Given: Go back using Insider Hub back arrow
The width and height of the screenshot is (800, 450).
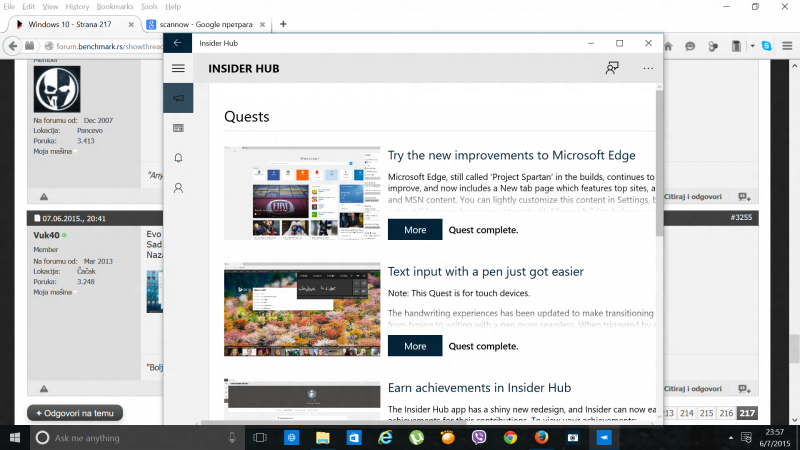Looking at the screenshot, I should tap(178, 43).
